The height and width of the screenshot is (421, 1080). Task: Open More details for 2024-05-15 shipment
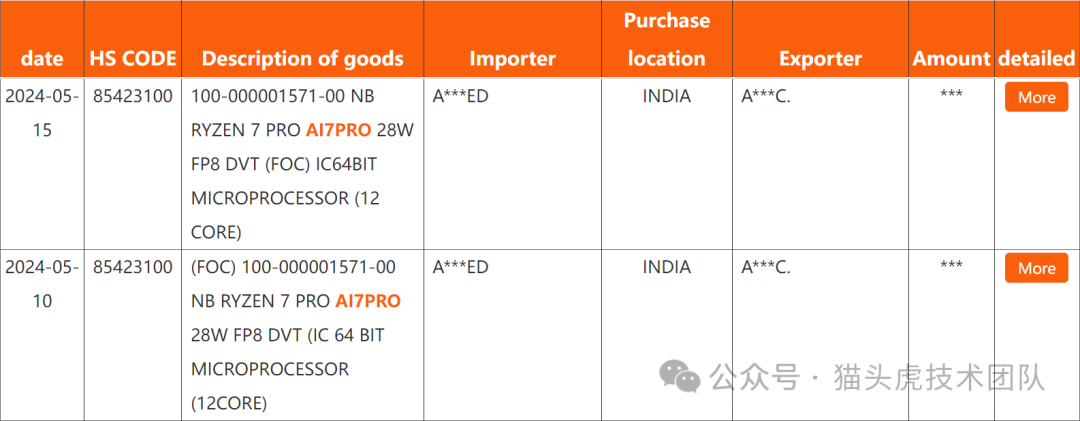click(x=1036, y=97)
